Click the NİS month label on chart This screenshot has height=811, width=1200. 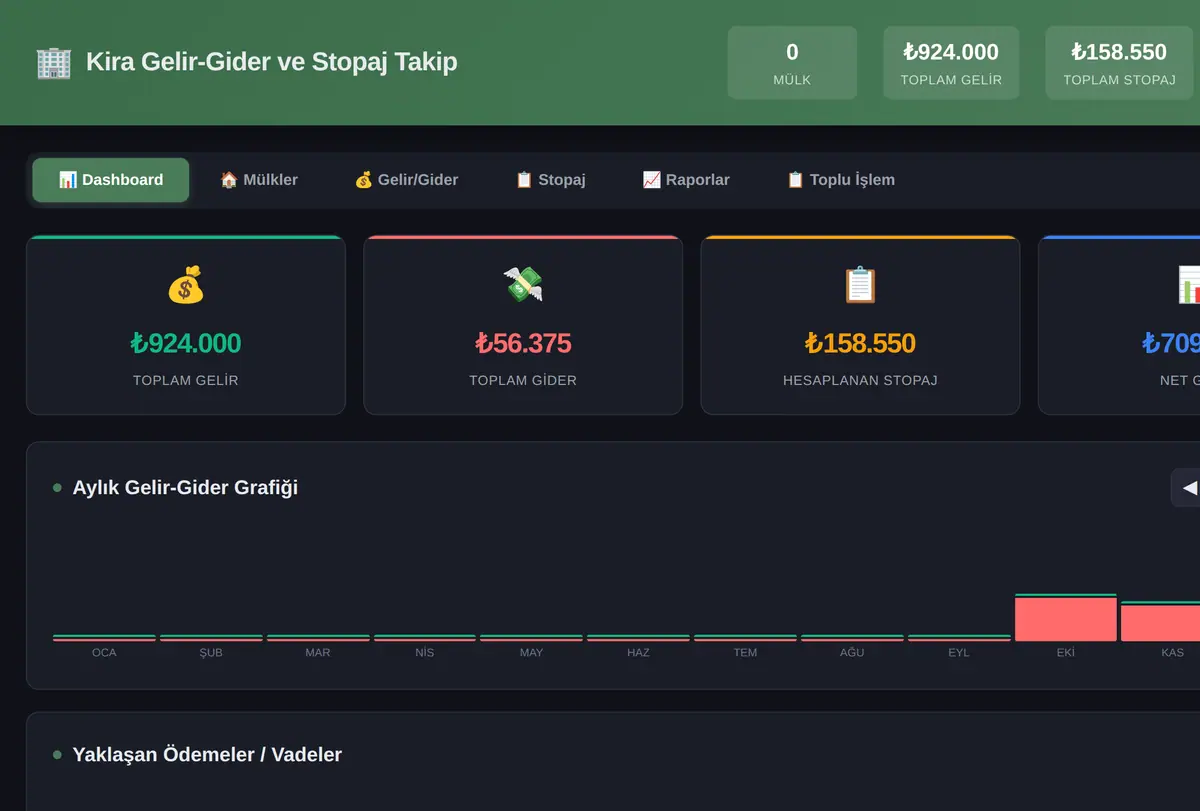425,652
